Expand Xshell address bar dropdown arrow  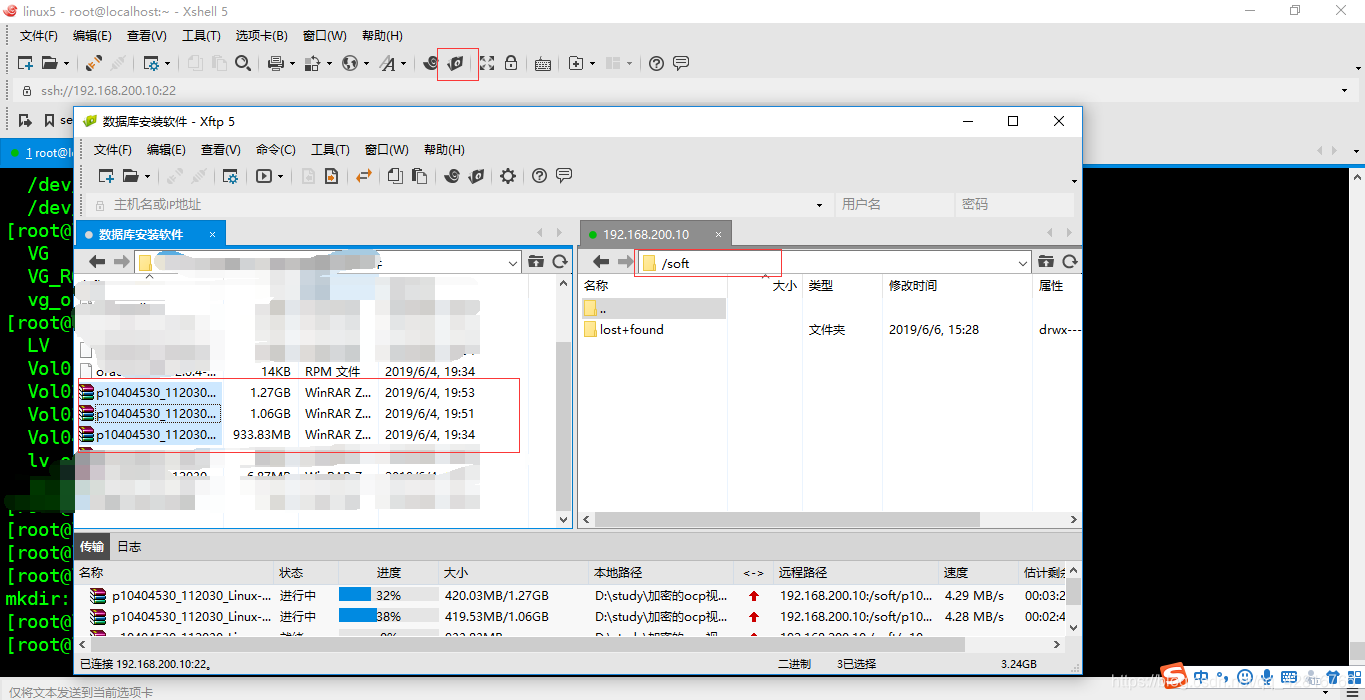point(1345,90)
